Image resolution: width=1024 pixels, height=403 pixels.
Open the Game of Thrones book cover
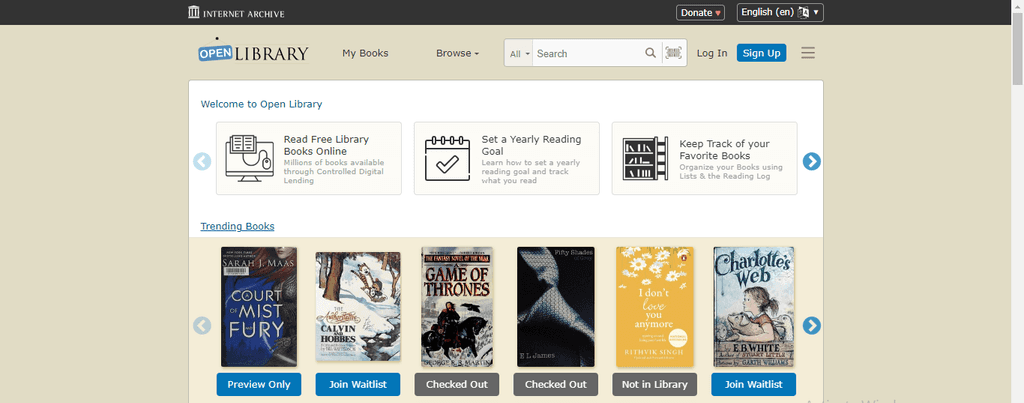456,307
